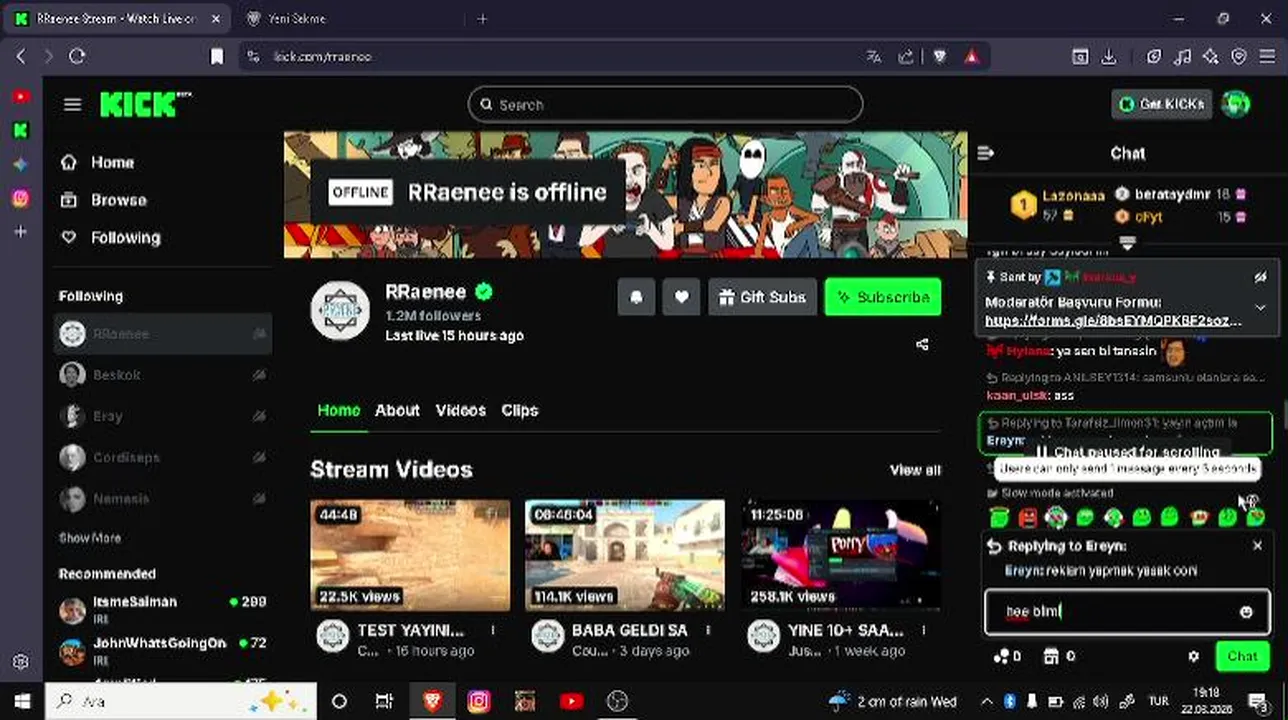Image resolution: width=1288 pixels, height=720 pixels.
Task: Open YouTube in browser sidebar
Action: [20, 97]
